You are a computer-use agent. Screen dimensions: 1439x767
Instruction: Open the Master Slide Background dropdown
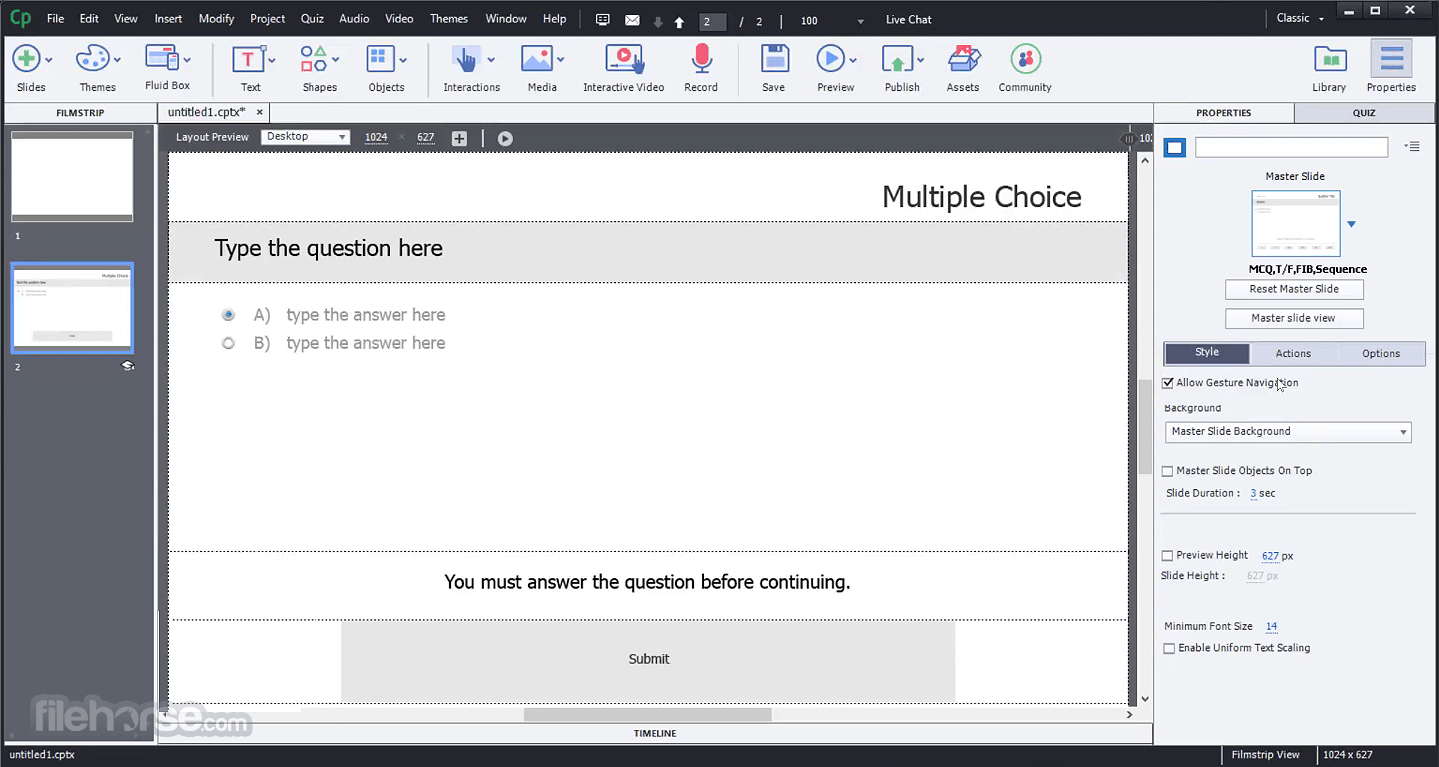tap(1288, 432)
